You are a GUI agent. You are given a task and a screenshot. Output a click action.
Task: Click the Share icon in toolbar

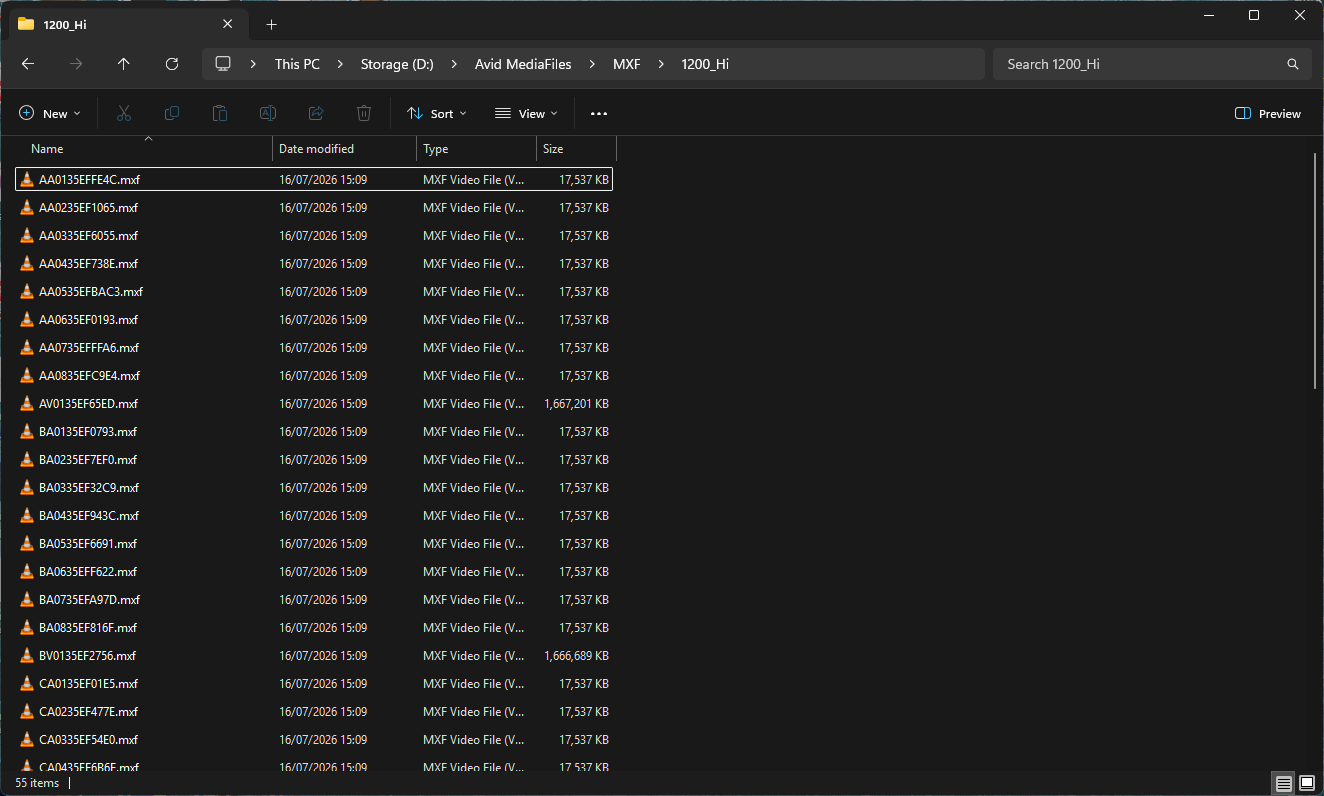[x=316, y=114]
